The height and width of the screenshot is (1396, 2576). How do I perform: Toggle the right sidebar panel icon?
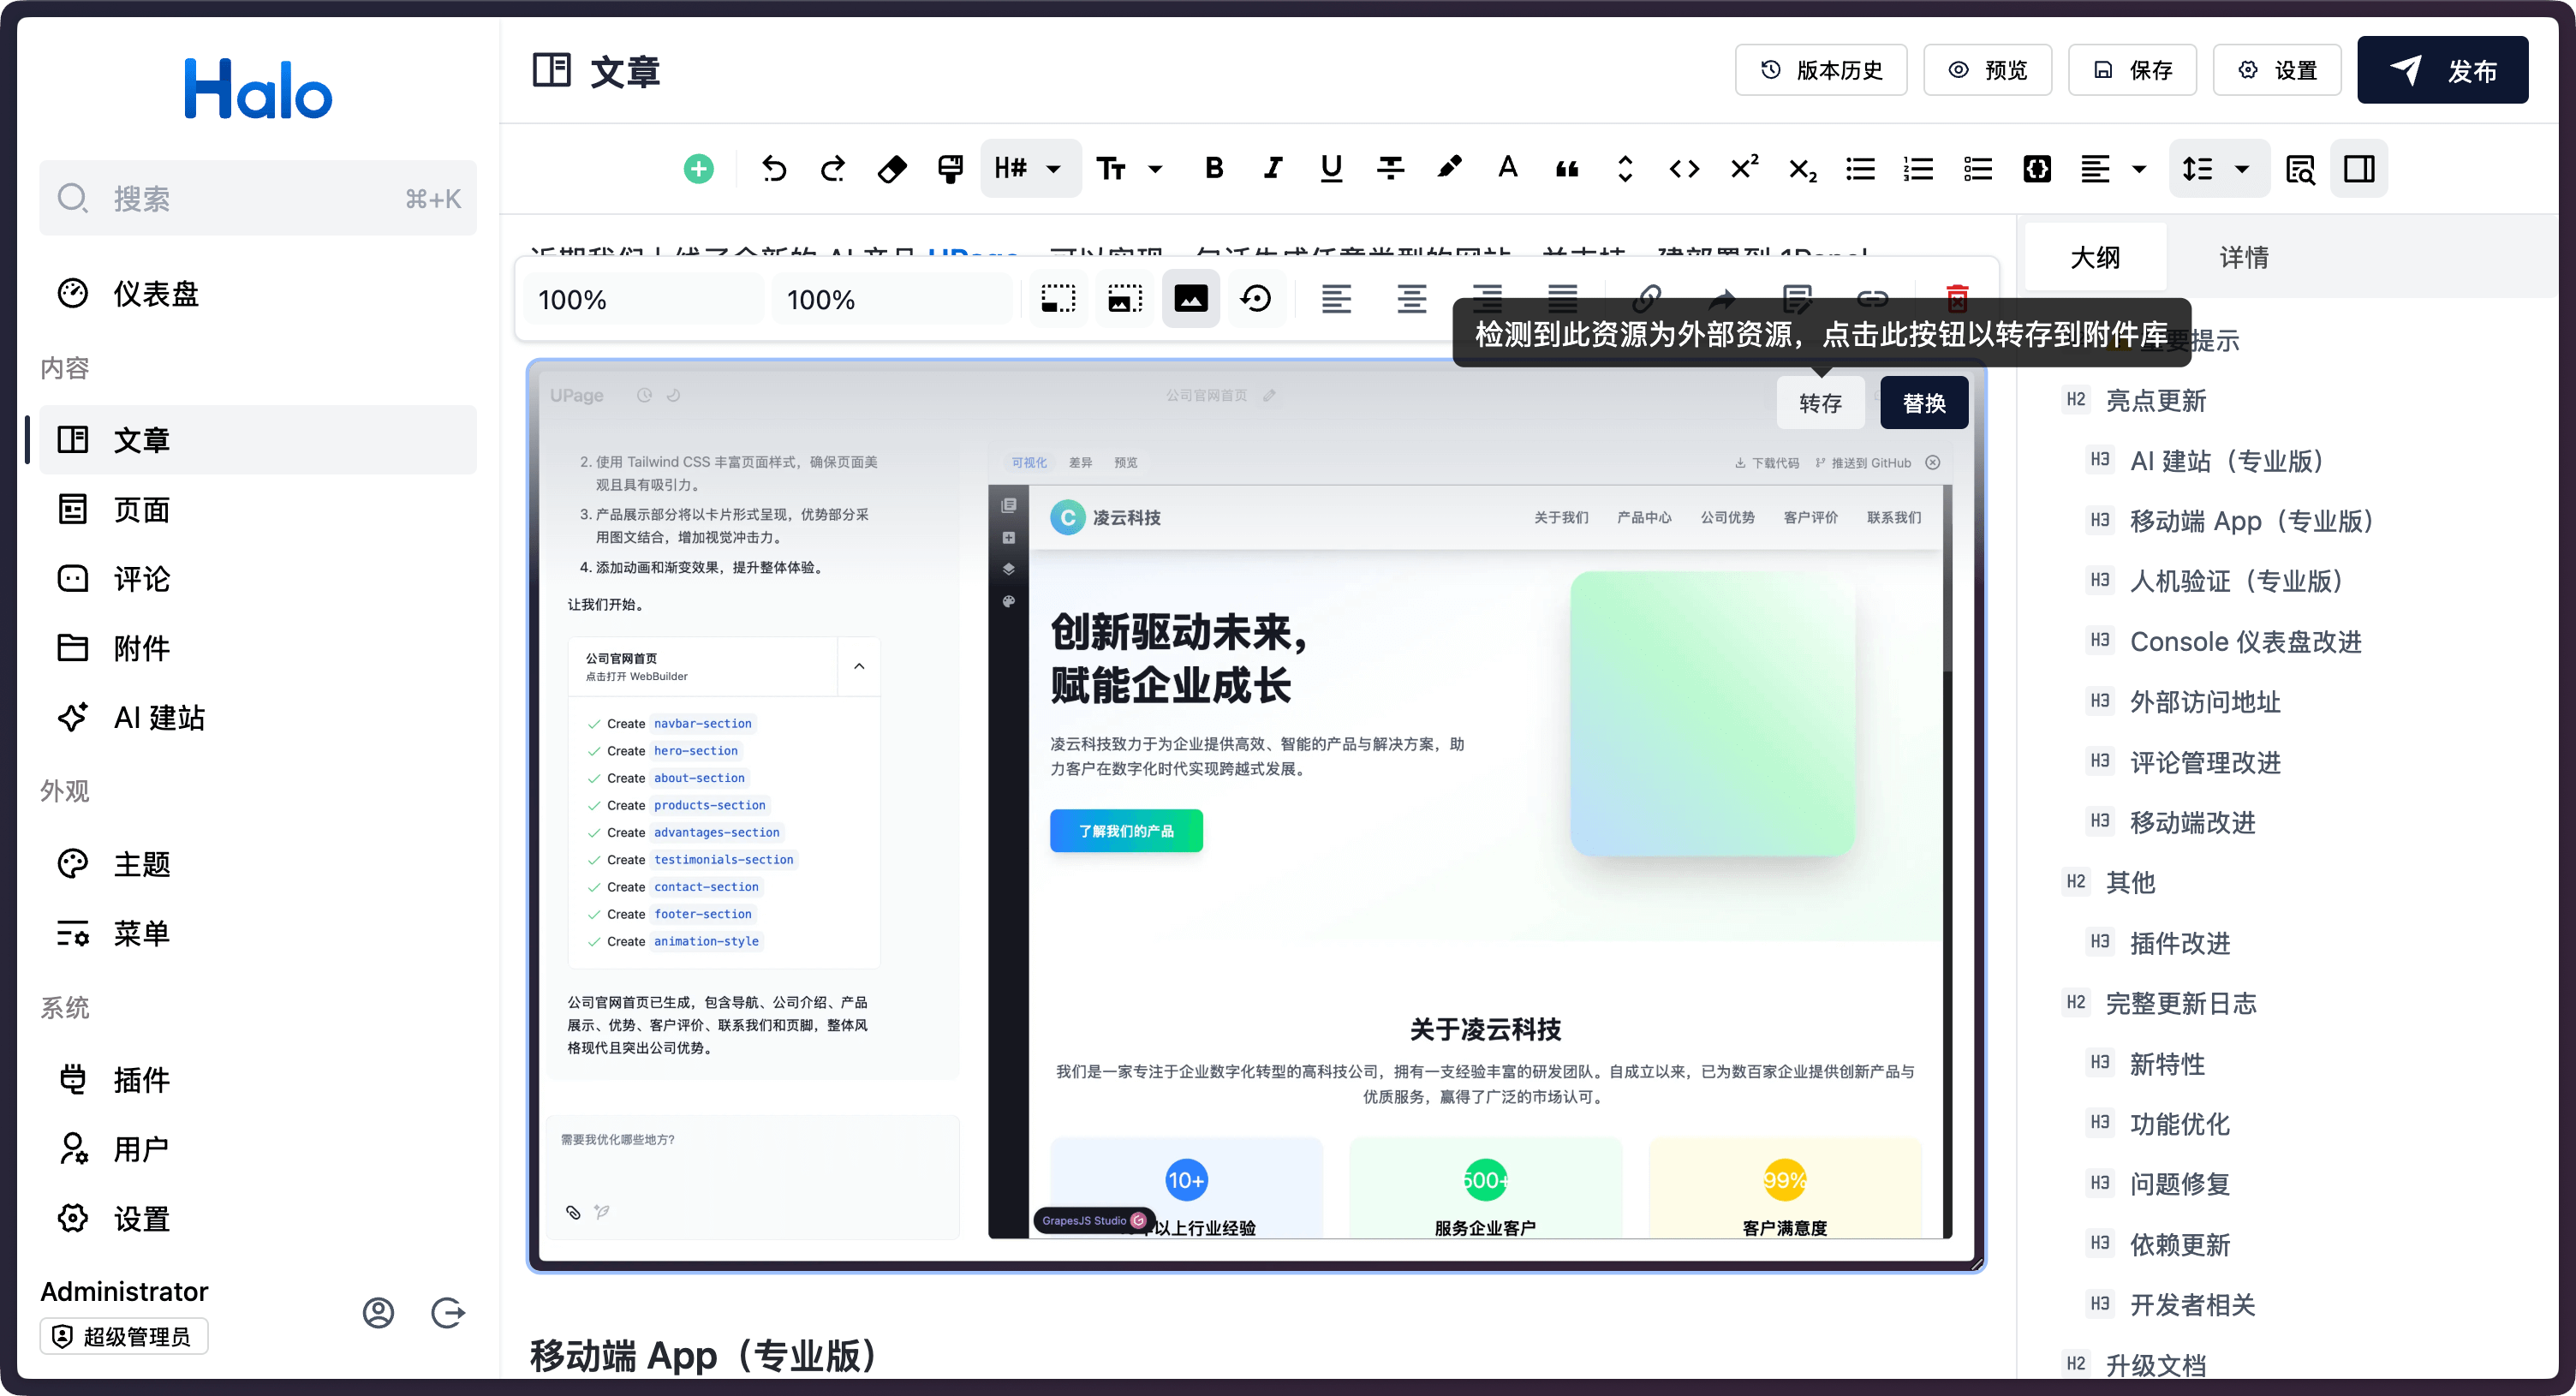[x=2359, y=169]
